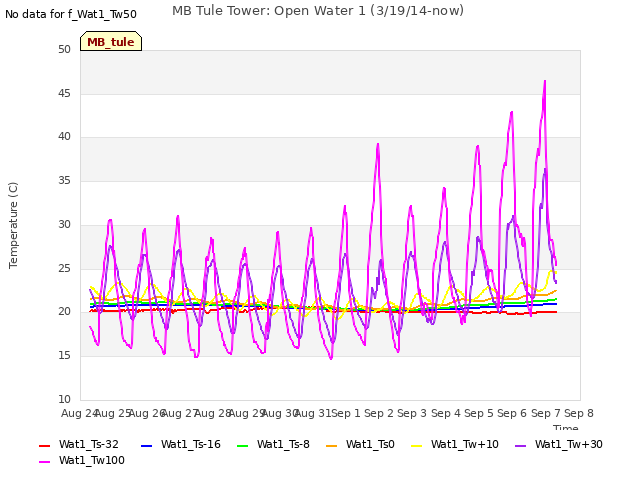
Task: Click the Sep 2 x-axis tick label
Action: 378,413
